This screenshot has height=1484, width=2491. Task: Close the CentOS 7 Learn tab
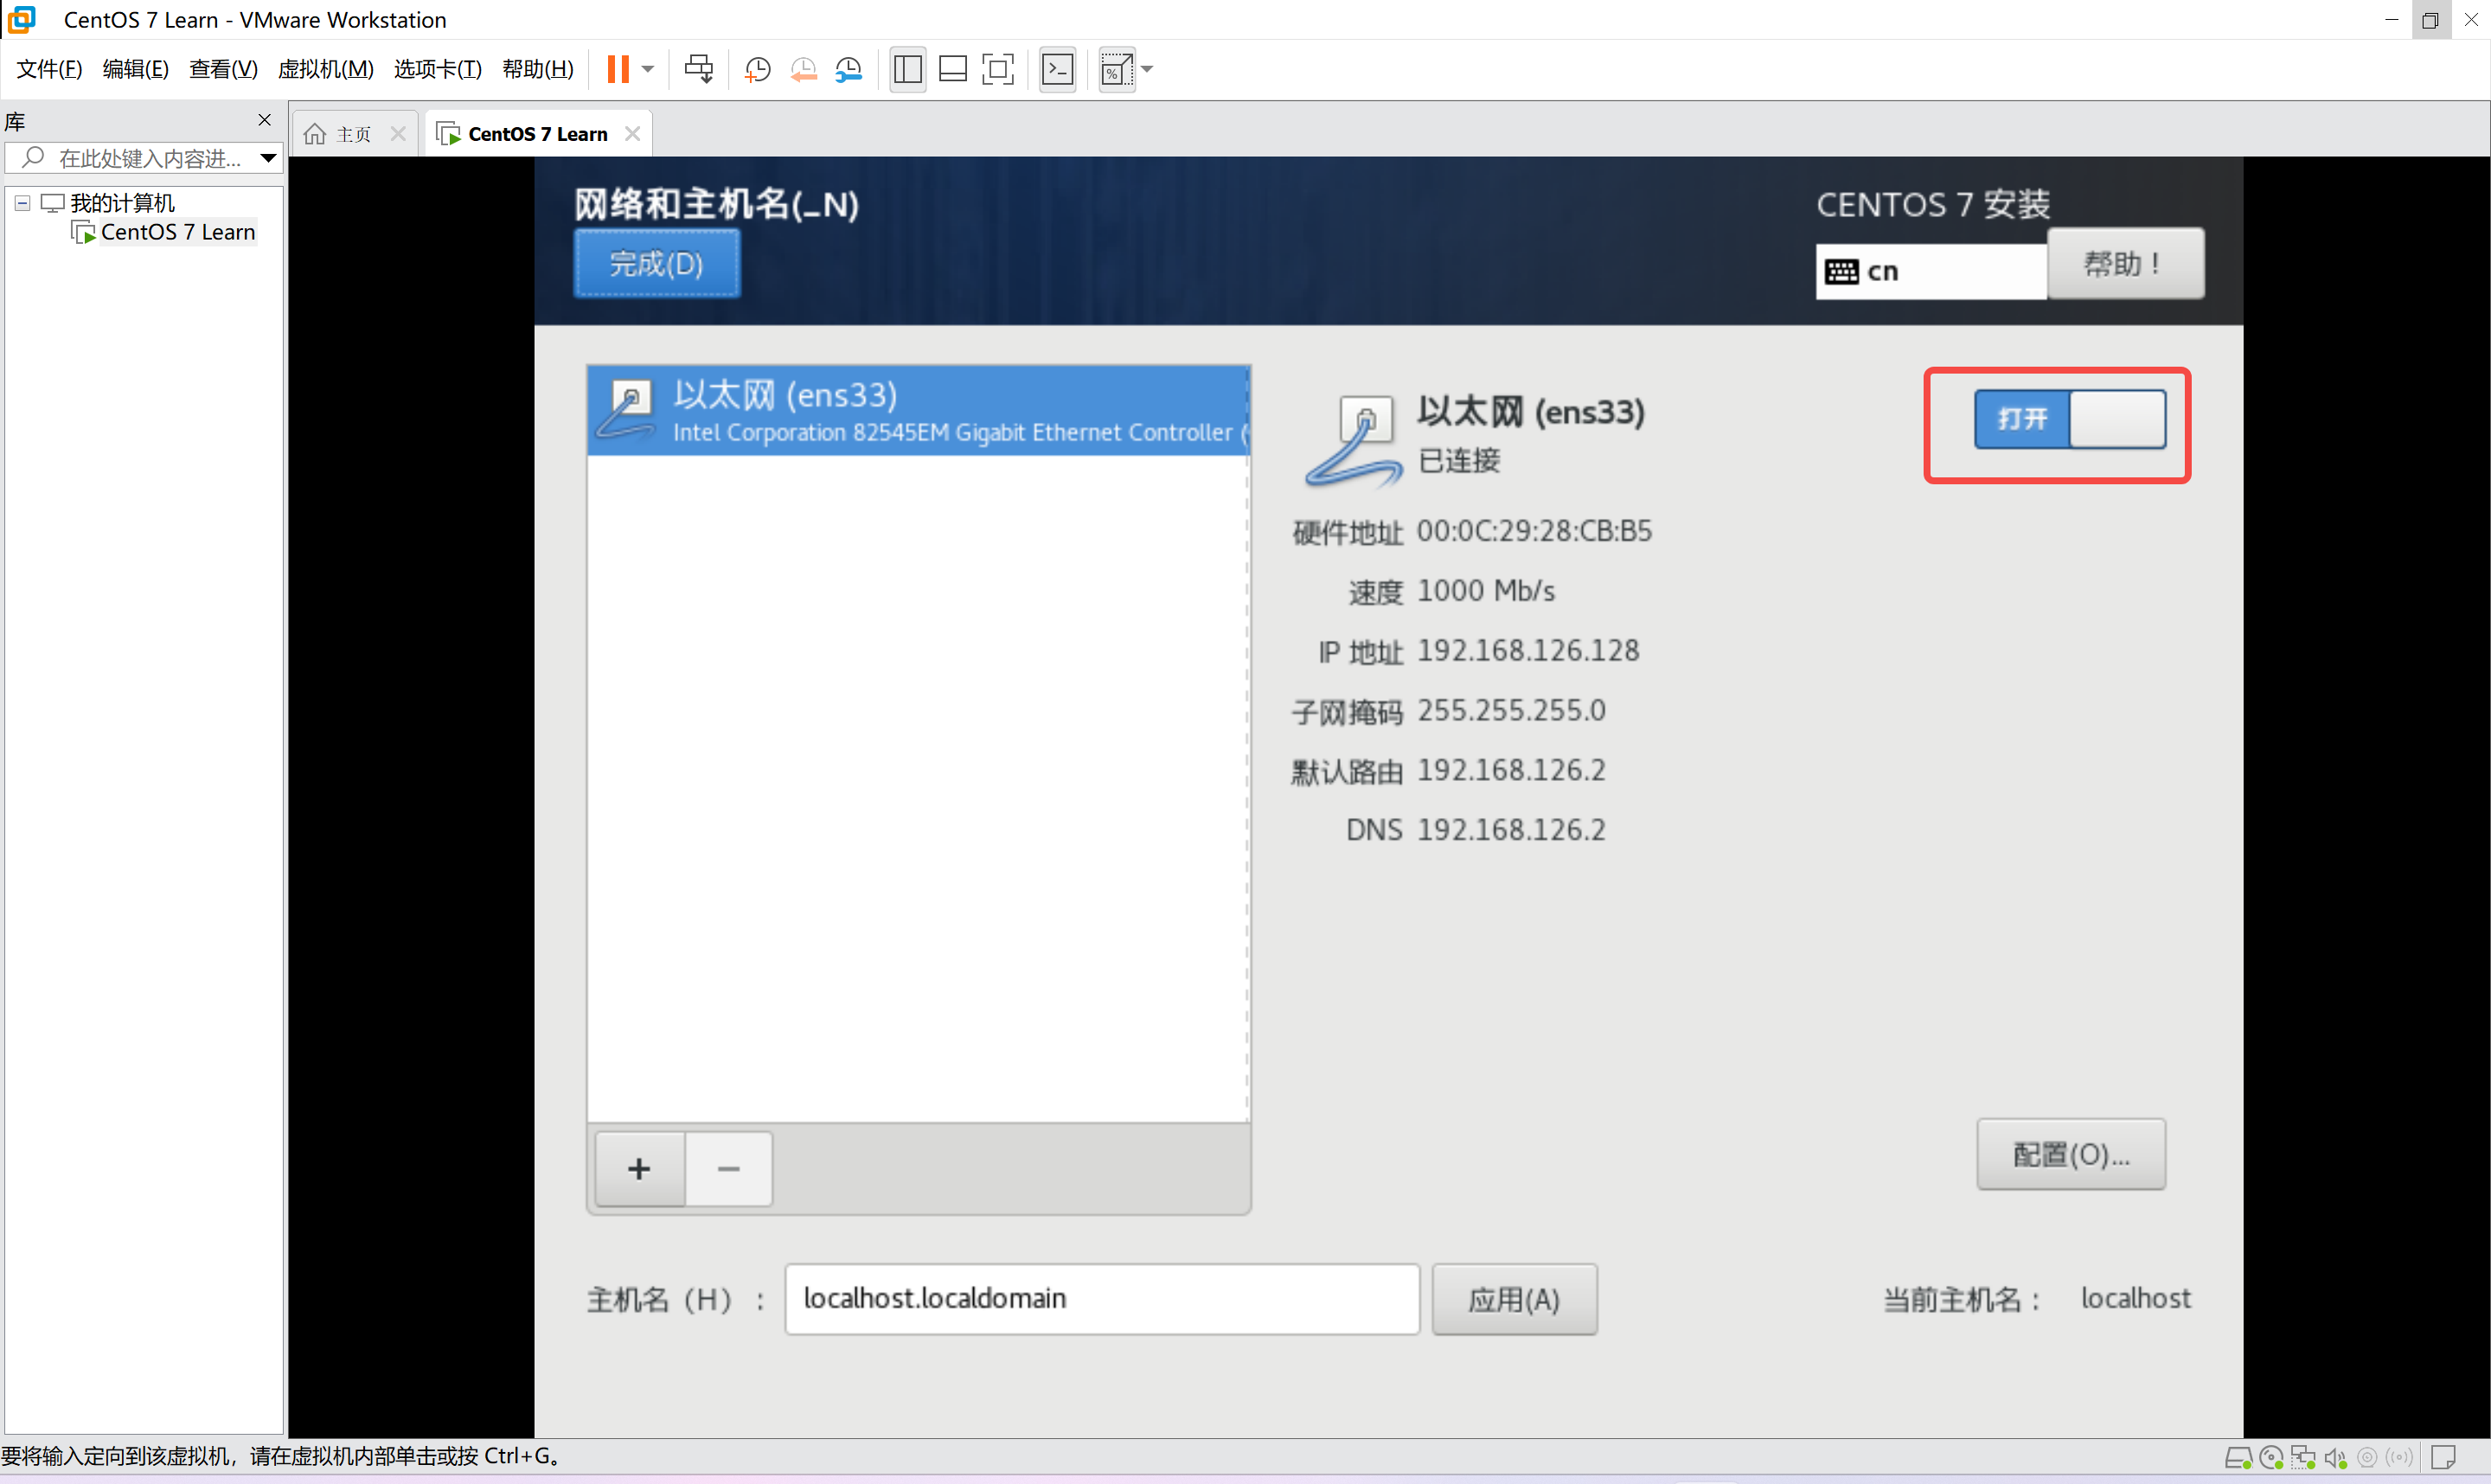pos(632,133)
